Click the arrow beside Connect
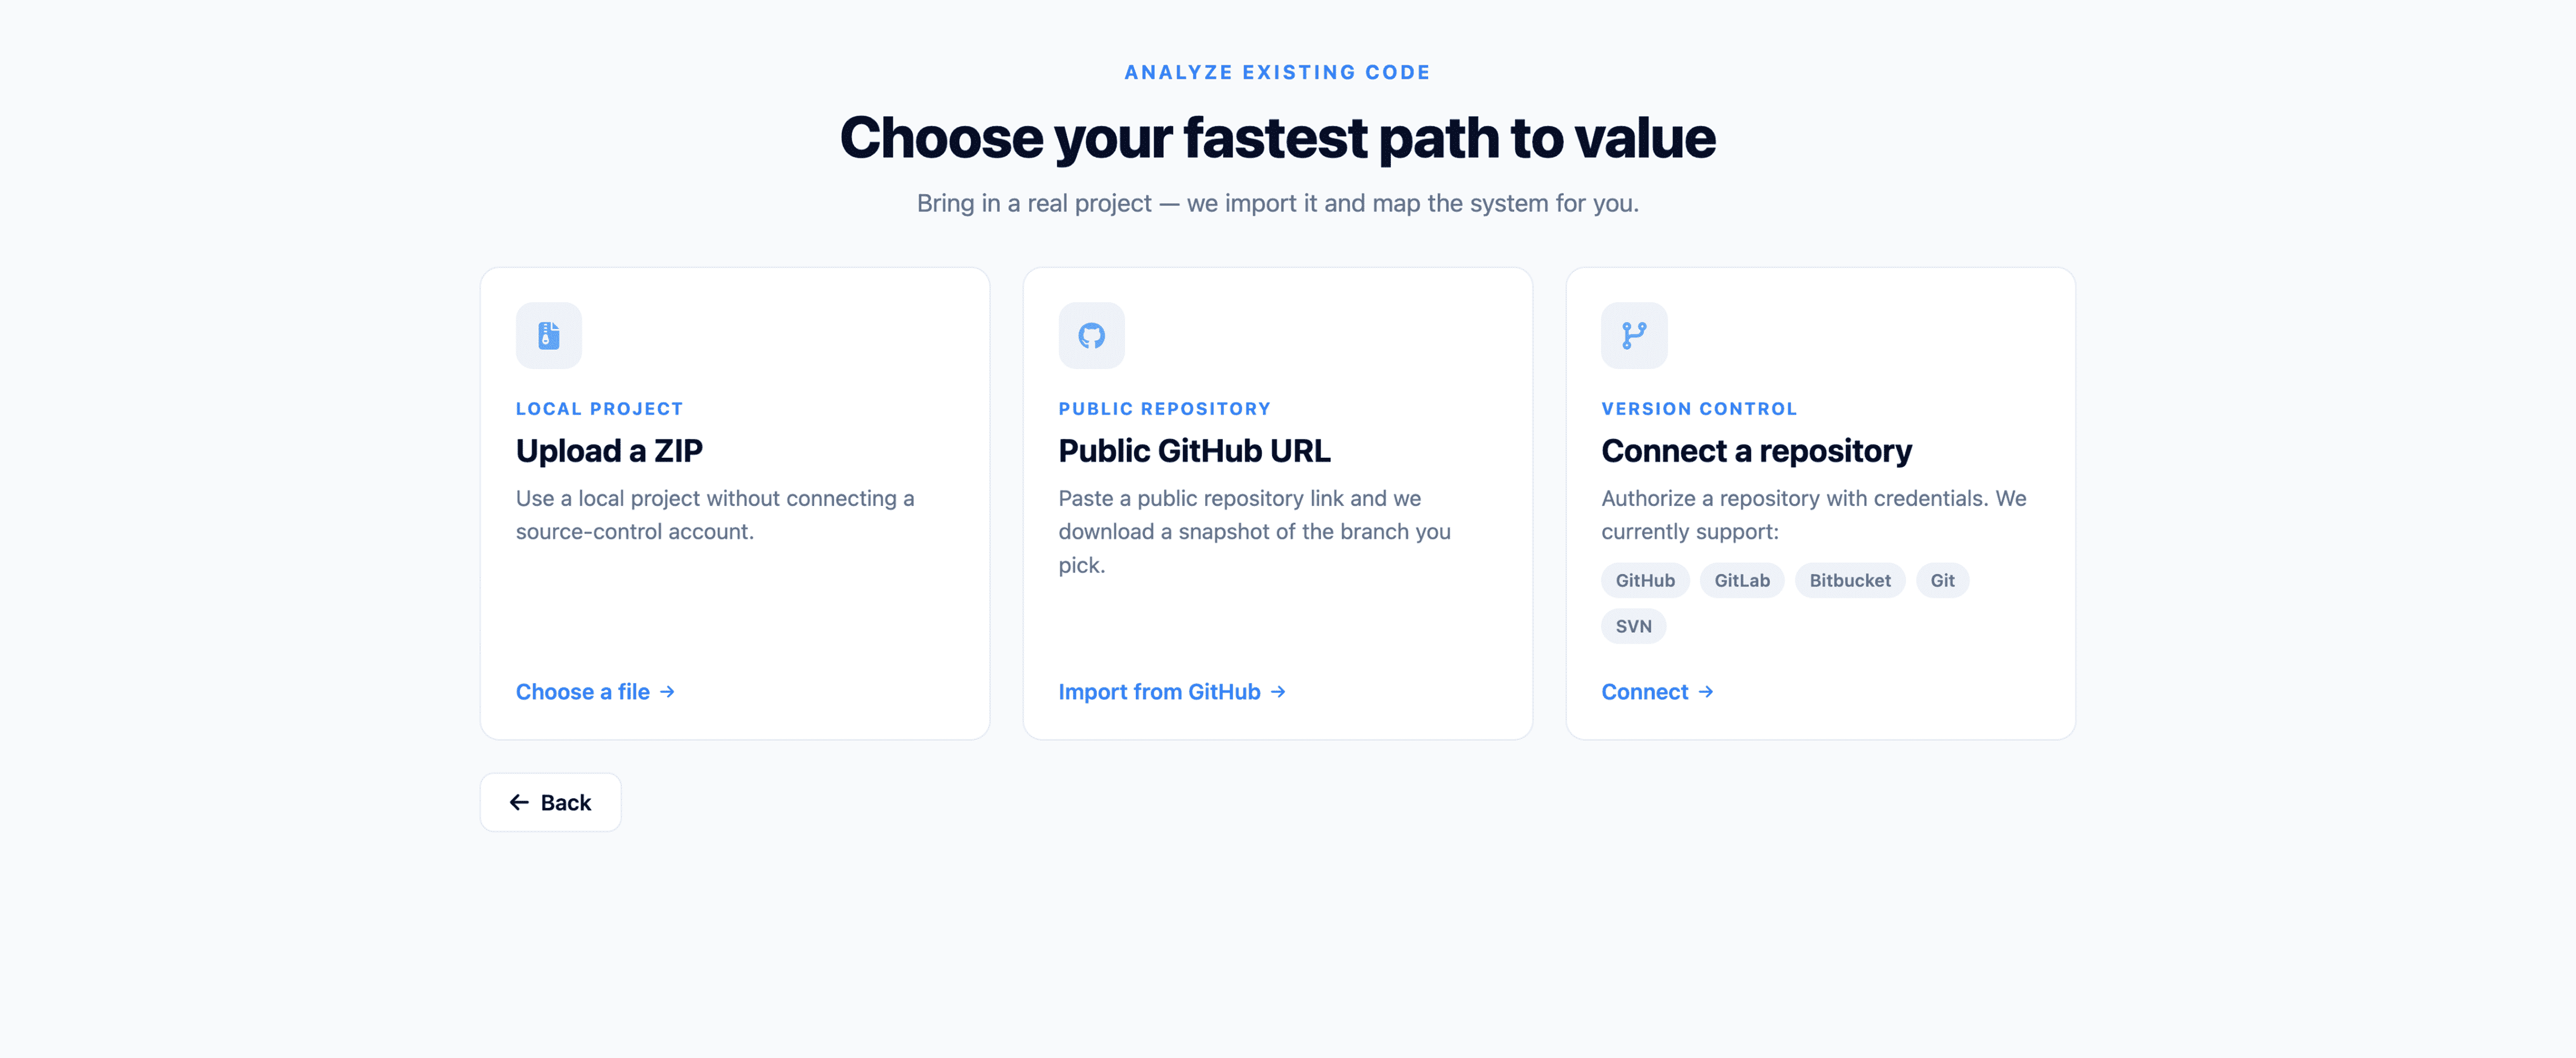Screen dimensions: 2576x1058 click(x=1705, y=692)
